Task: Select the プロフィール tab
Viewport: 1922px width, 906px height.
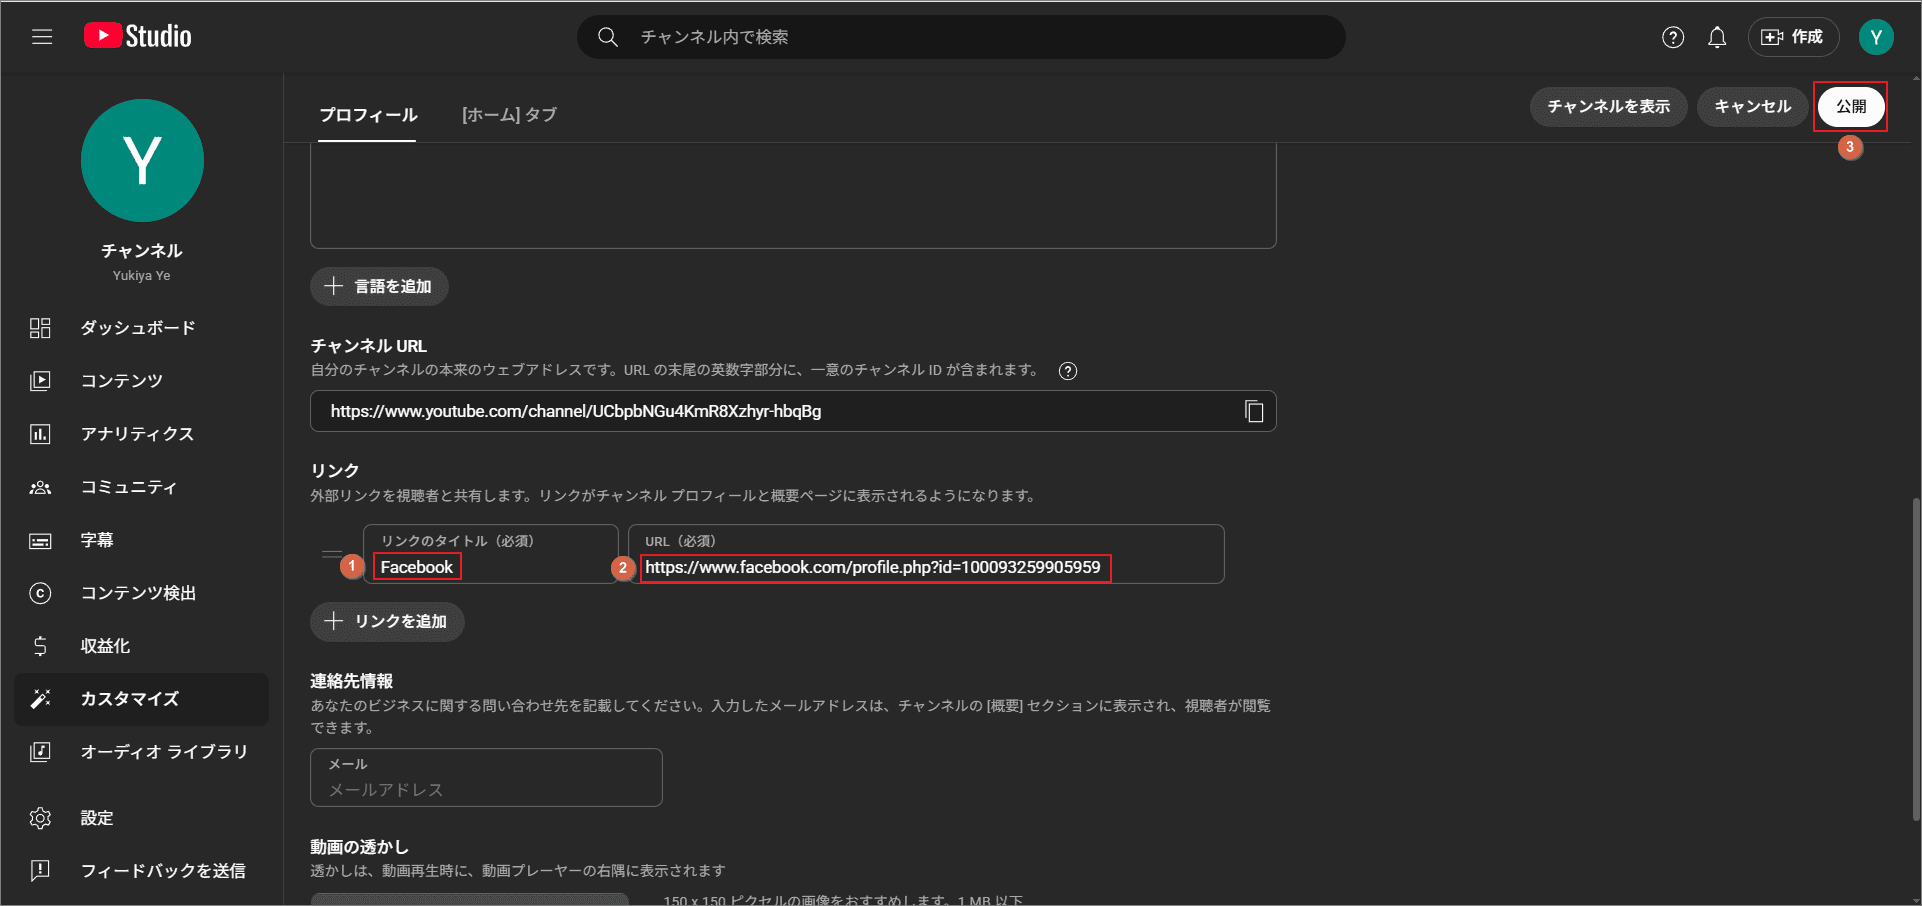Action: point(367,115)
